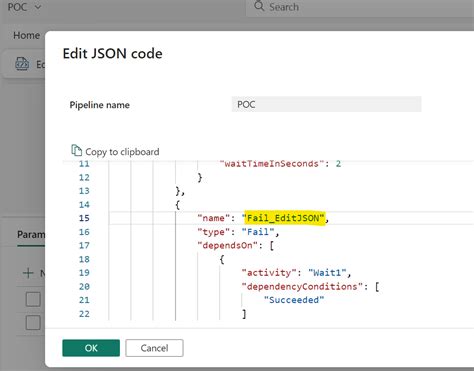The width and height of the screenshot is (474, 371).
Task: Open the Home tab behind the dialog
Action: tap(26, 35)
